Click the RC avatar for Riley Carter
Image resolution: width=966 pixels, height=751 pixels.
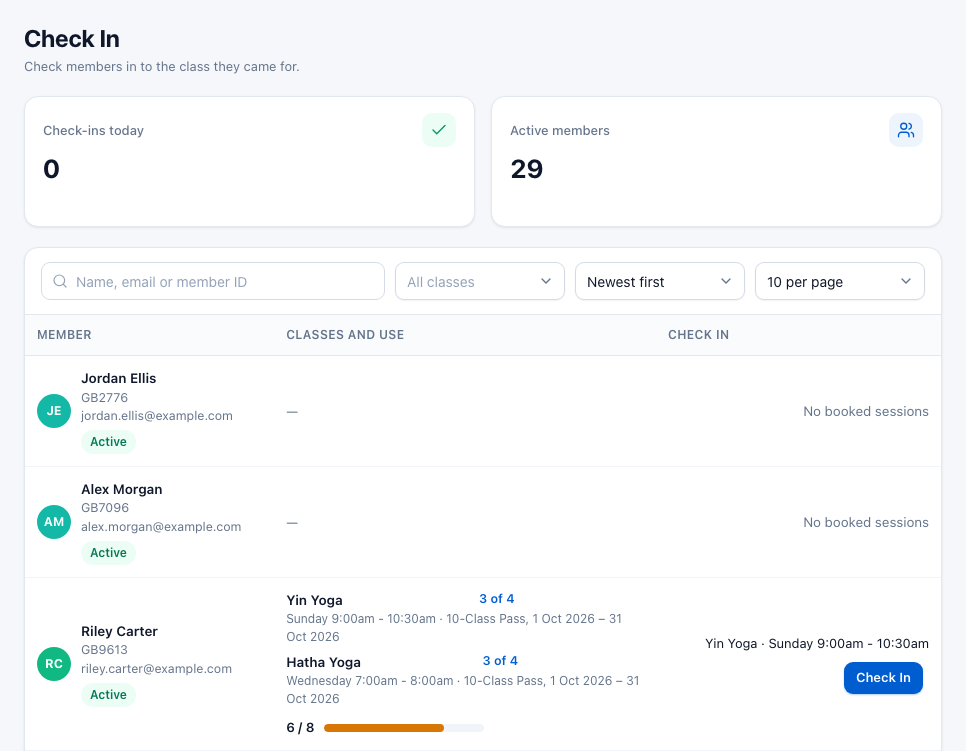(54, 664)
